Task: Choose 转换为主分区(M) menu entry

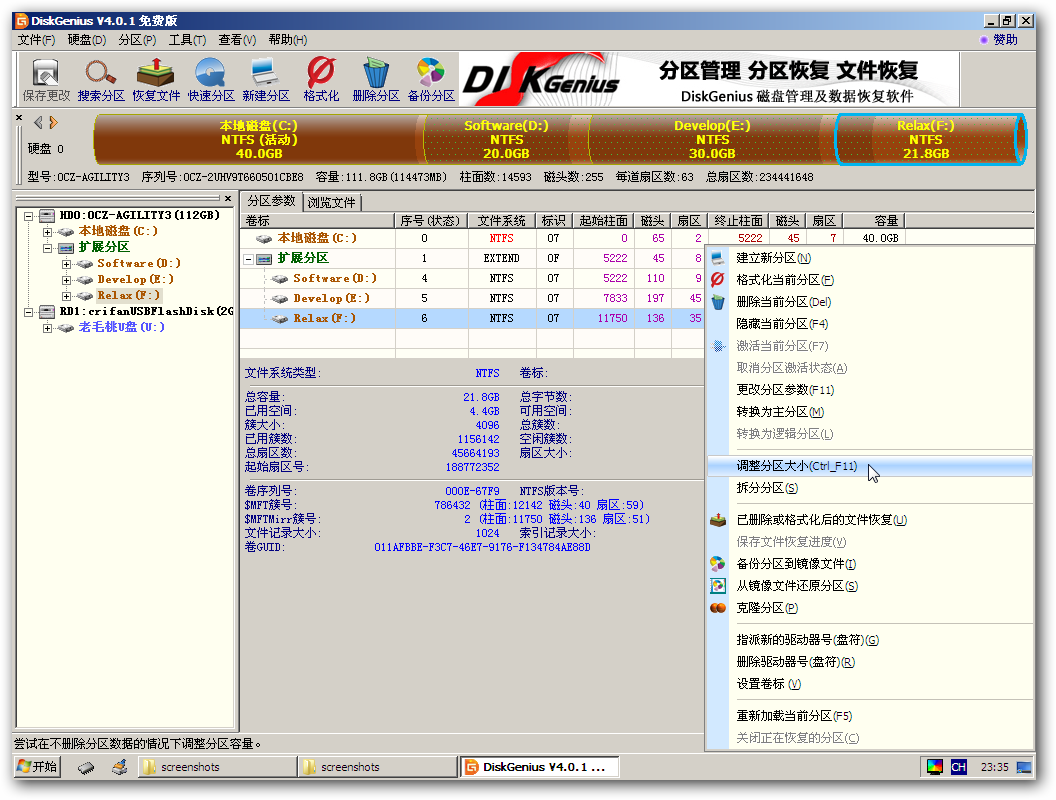Action: click(869, 412)
